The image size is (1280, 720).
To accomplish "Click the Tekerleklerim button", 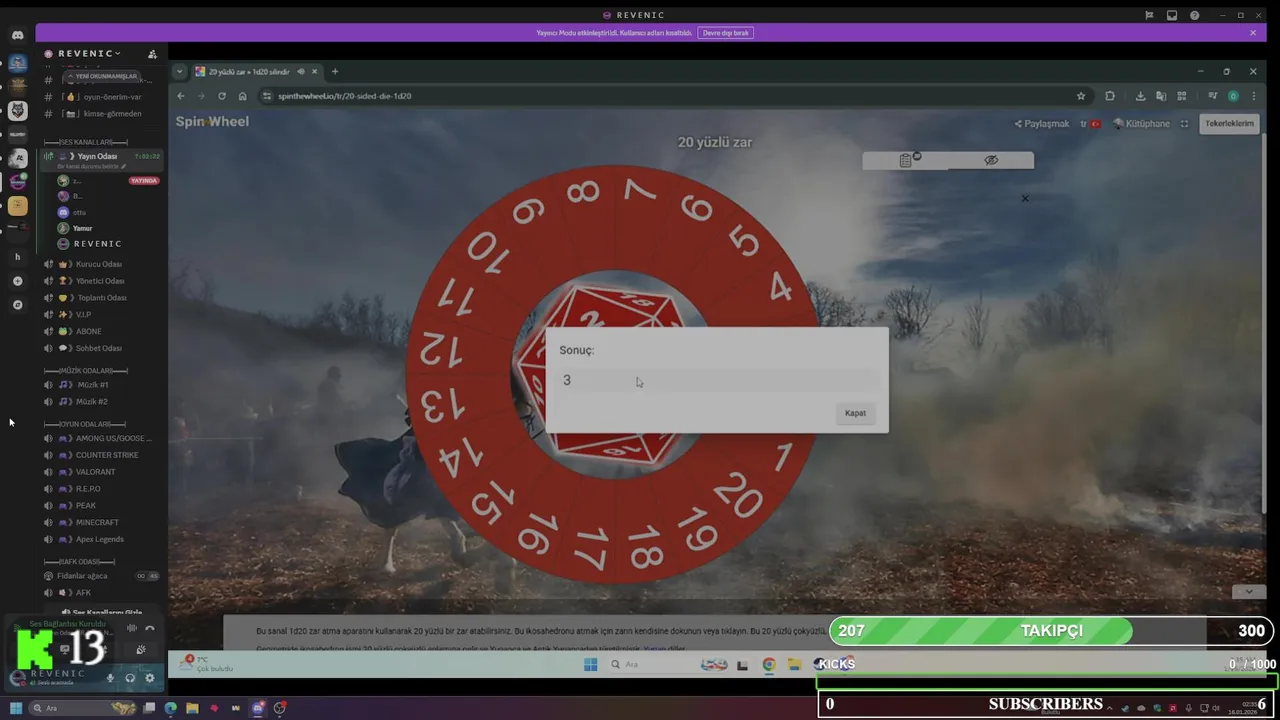I will (1229, 123).
